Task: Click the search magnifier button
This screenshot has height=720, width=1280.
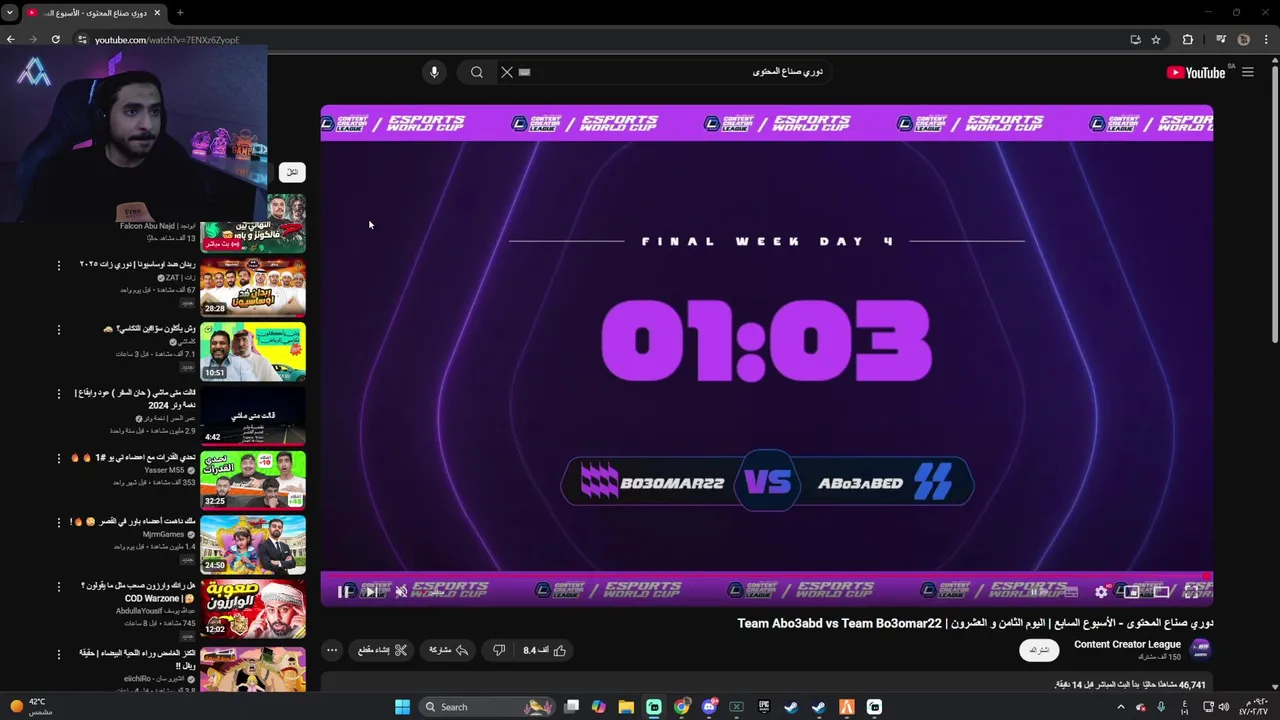Action: pyautogui.click(x=477, y=72)
